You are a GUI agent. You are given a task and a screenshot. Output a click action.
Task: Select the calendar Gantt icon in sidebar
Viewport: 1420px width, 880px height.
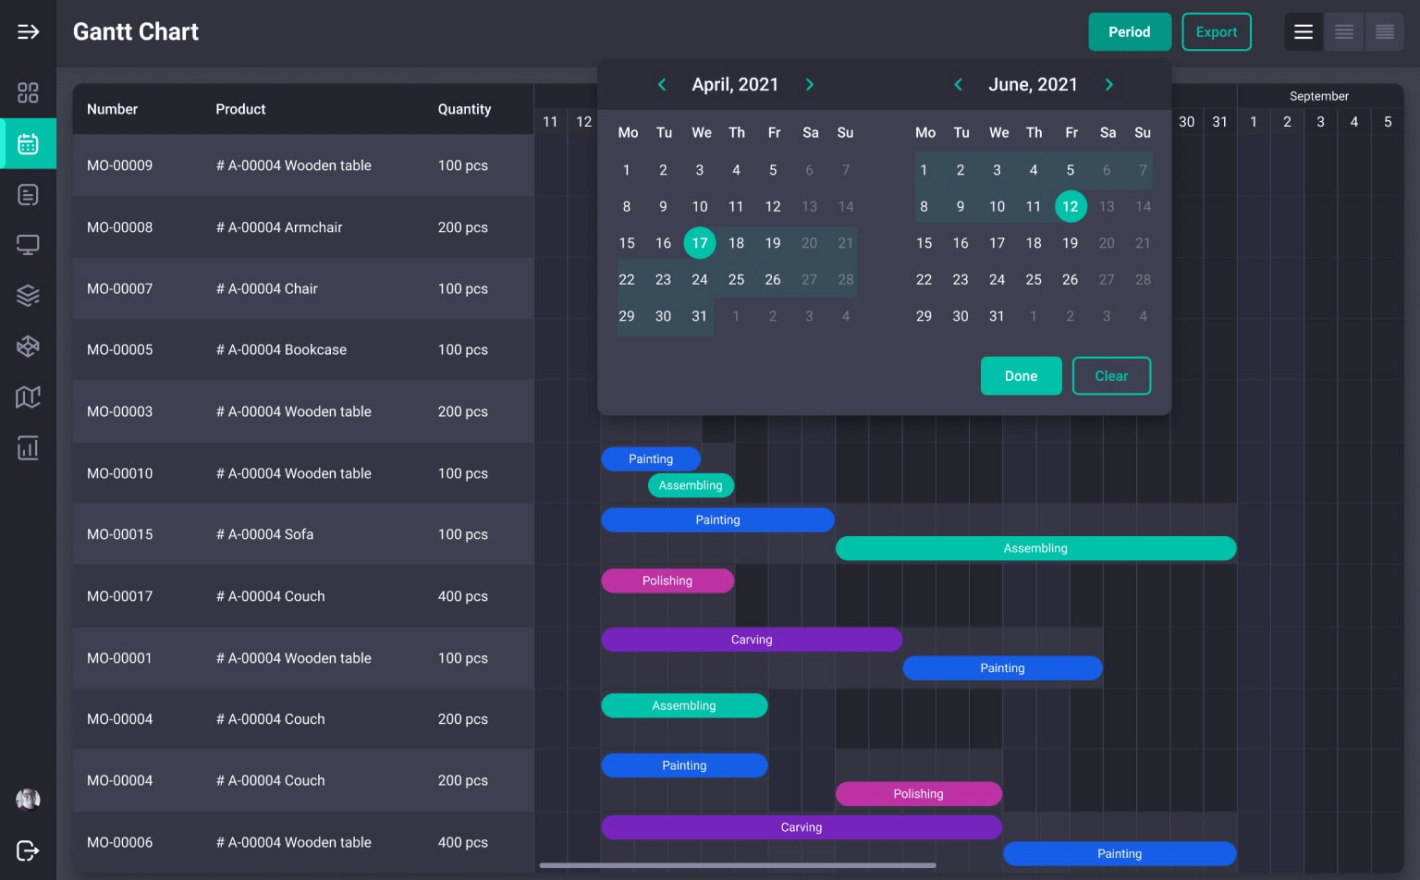coord(28,144)
